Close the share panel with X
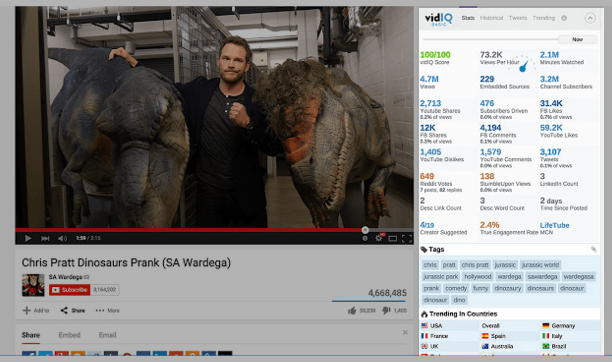Screen dimensions: 612x362 405,332
